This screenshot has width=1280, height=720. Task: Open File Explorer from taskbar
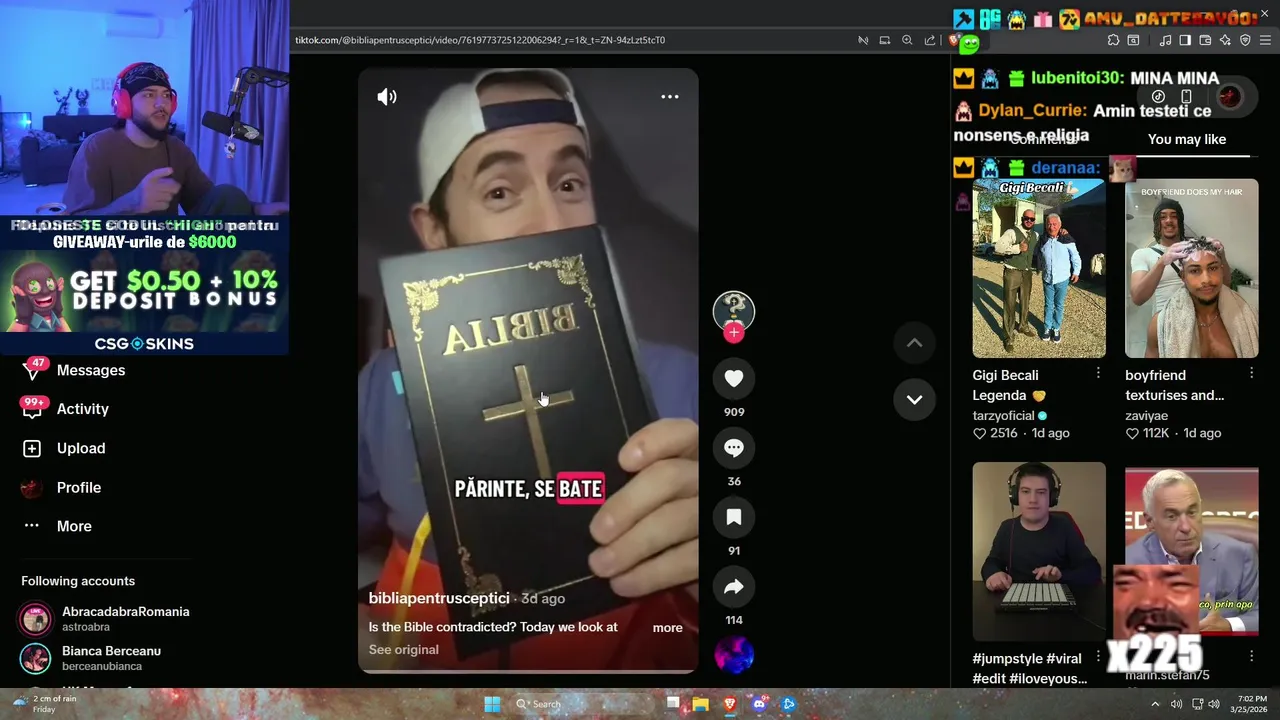701,704
